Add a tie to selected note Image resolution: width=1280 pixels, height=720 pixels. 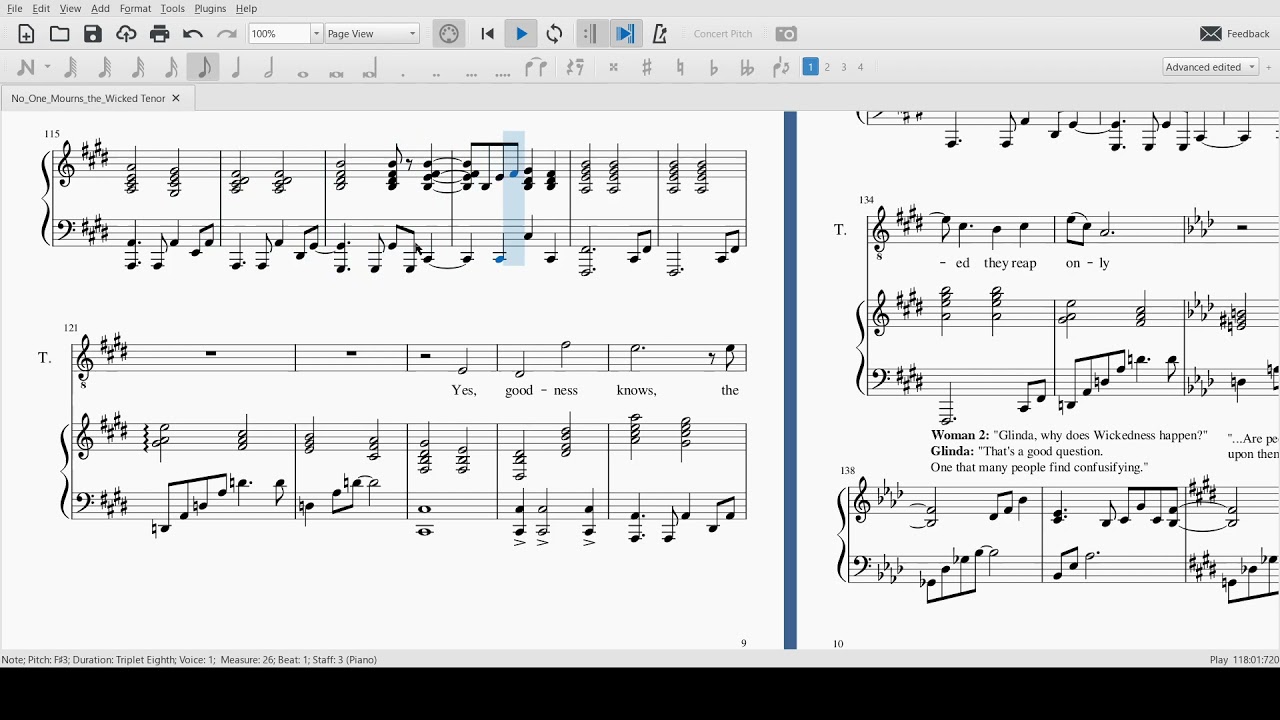coord(537,67)
